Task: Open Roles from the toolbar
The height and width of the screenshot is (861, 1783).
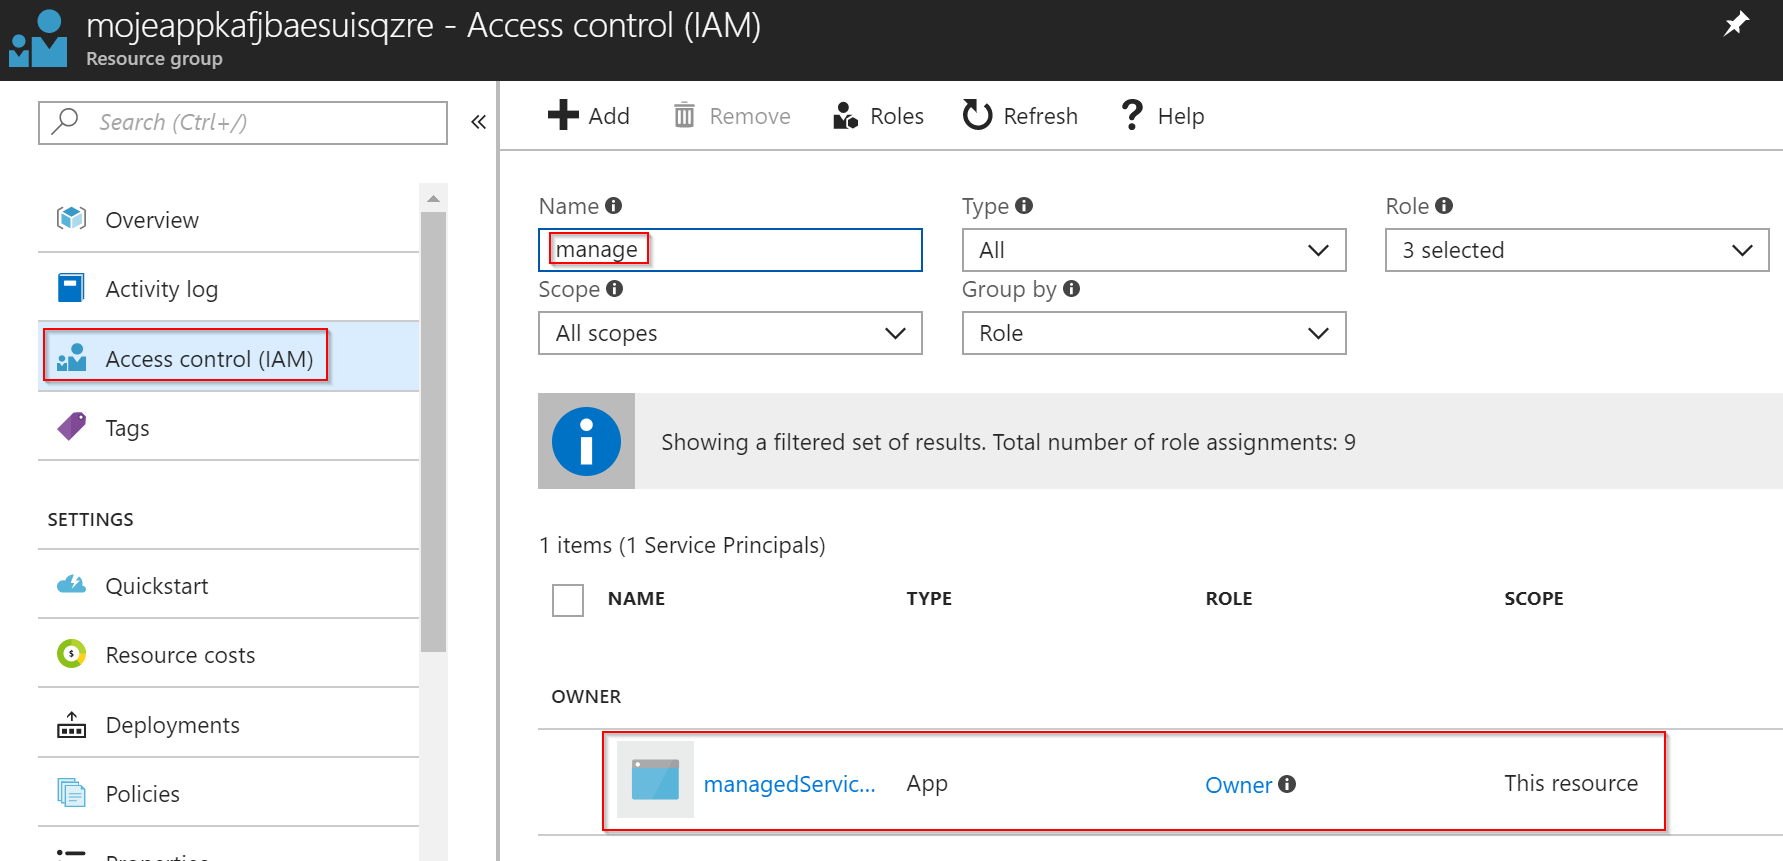Action: coord(878,116)
